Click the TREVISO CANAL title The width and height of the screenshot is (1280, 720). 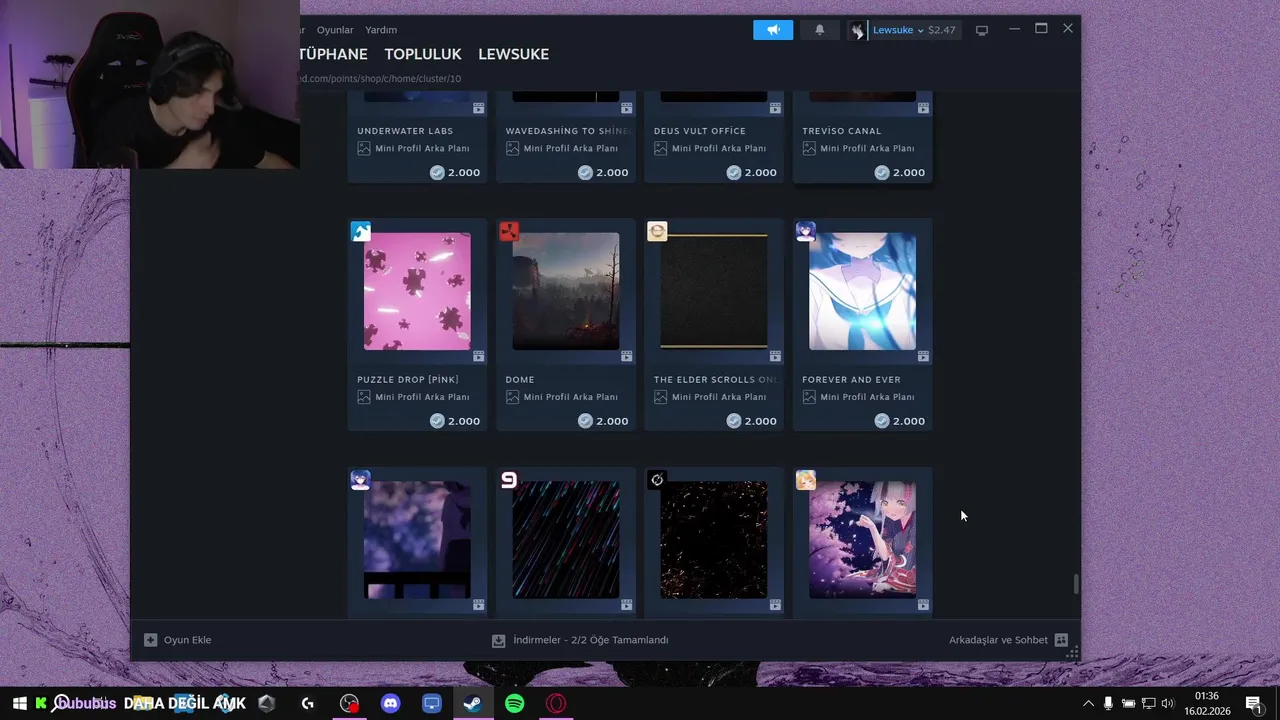coord(842,131)
